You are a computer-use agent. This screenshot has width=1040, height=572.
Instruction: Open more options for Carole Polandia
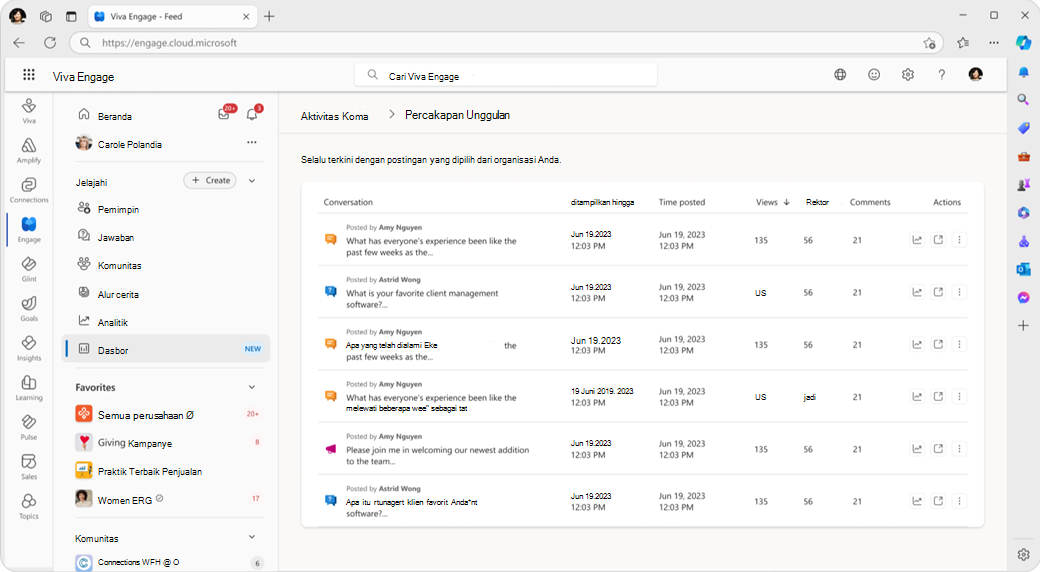point(252,143)
